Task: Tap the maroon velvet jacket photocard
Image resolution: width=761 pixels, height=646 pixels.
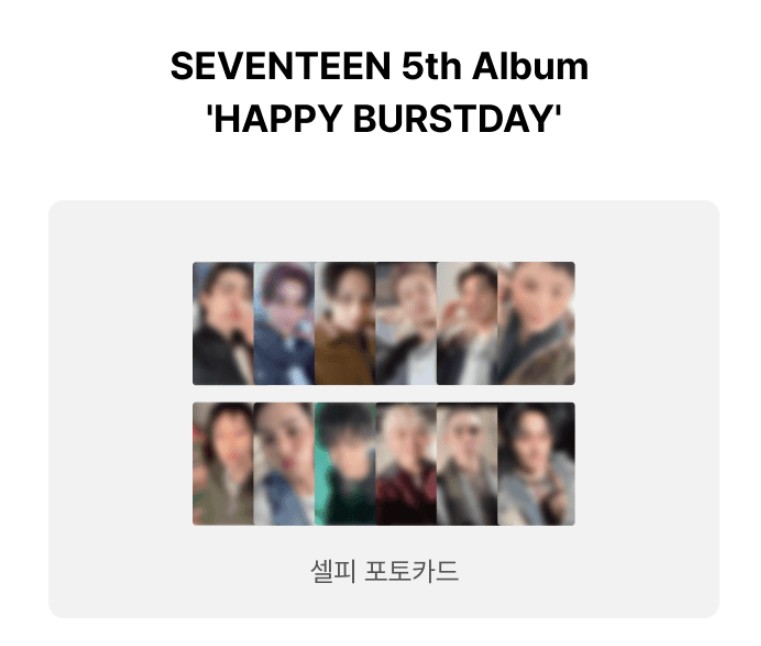Action: pyautogui.click(x=407, y=464)
